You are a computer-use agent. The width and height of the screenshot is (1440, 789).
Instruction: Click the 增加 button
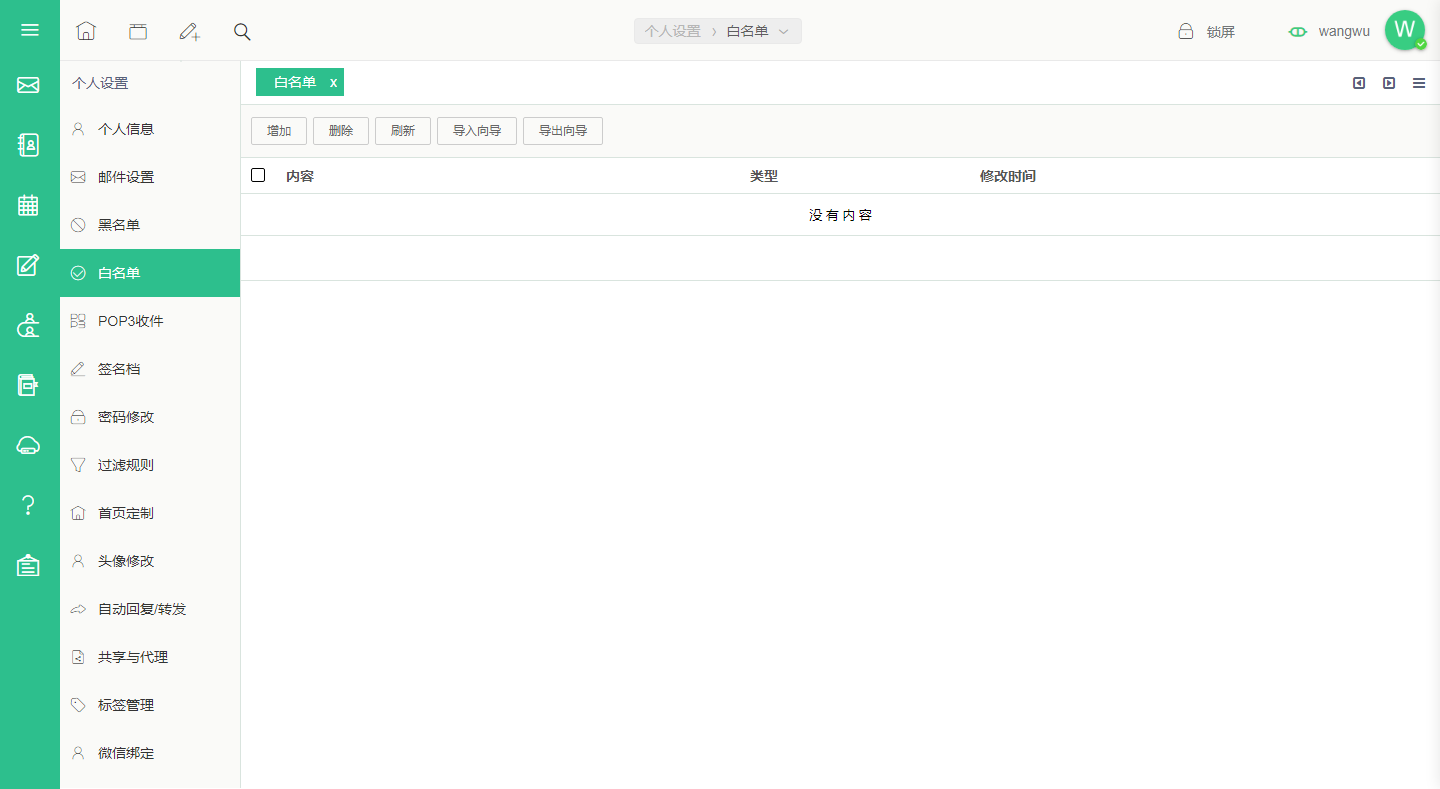coord(279,131)
